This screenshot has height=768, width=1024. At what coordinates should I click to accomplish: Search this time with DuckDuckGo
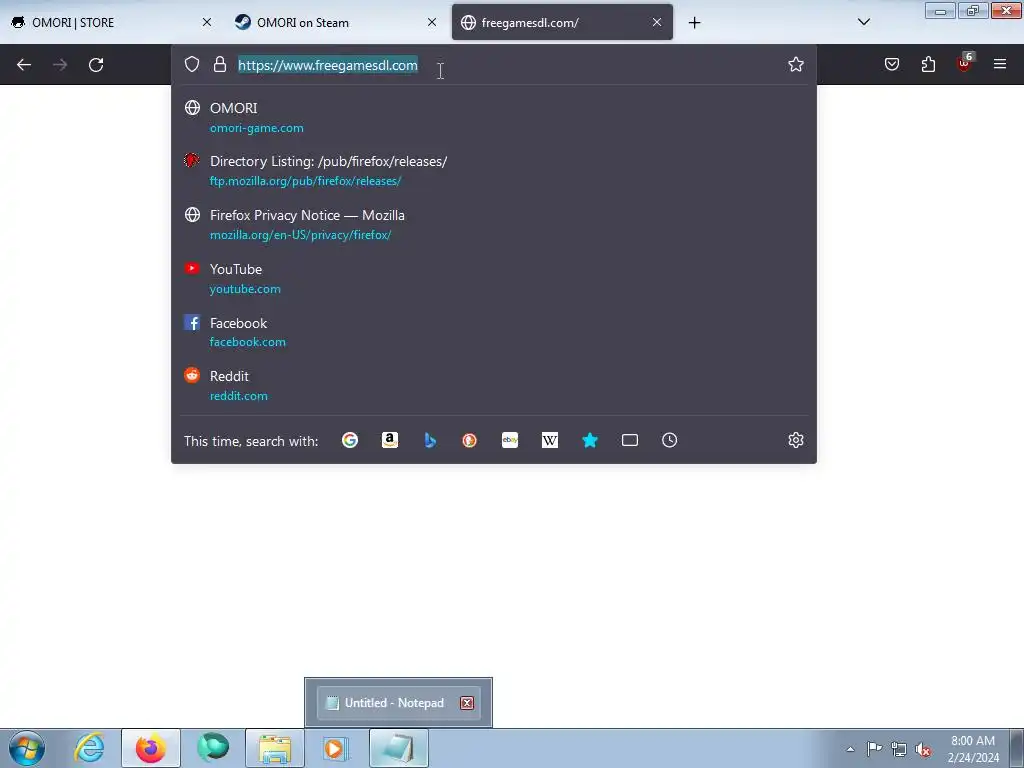[x=470, y=440]
